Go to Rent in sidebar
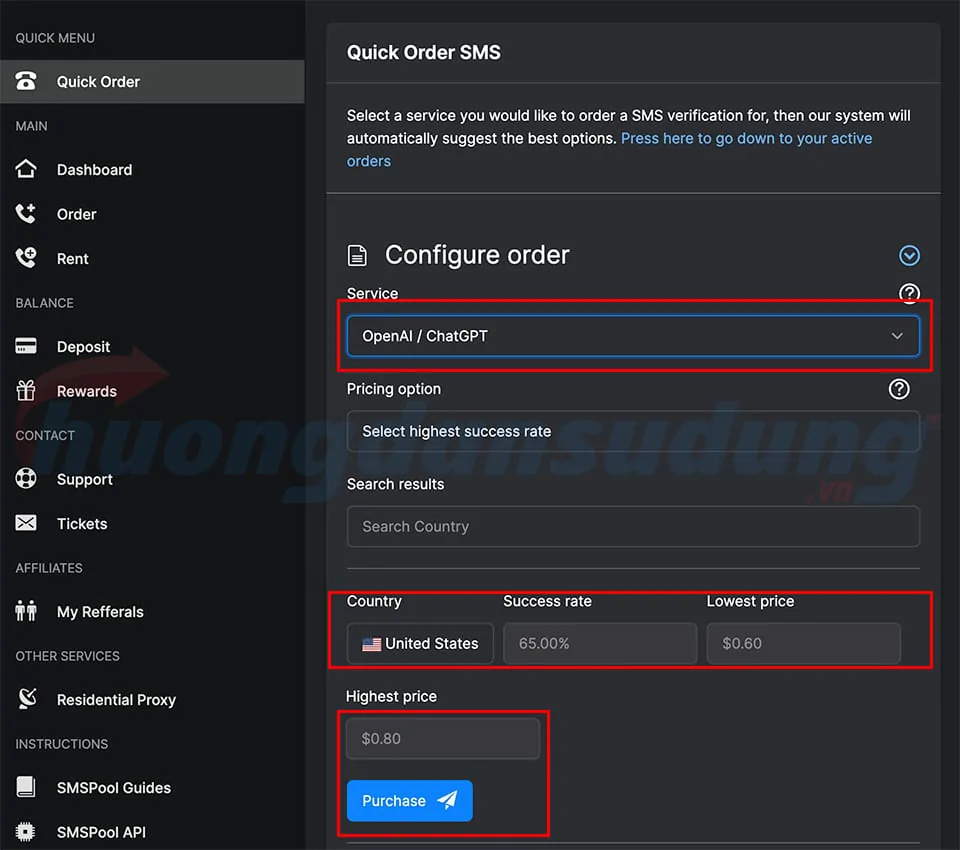The height and width of the screenshot is (850, 960). click(x=72, y=258)
